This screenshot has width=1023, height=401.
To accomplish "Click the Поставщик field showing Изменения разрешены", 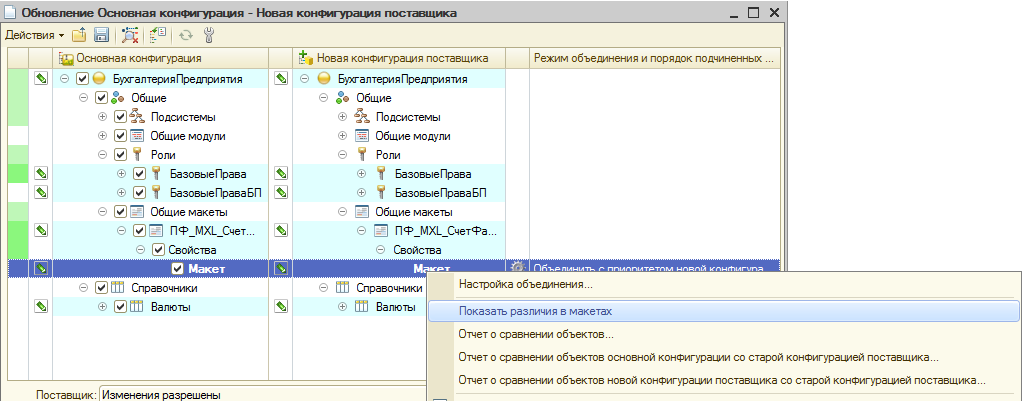I will tap(261, 394).
